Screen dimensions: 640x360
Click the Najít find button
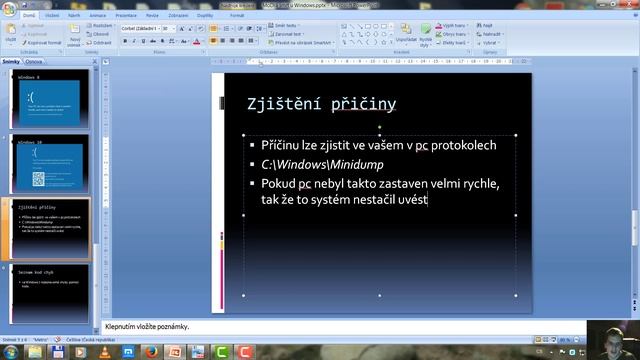[484, 25]
